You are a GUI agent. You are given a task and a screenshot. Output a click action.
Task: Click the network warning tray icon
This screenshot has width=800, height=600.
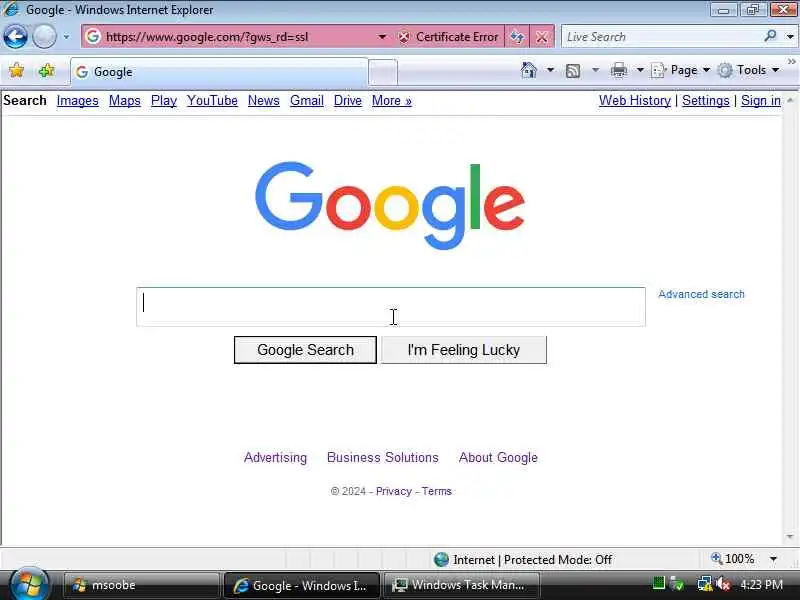(705, 584)
